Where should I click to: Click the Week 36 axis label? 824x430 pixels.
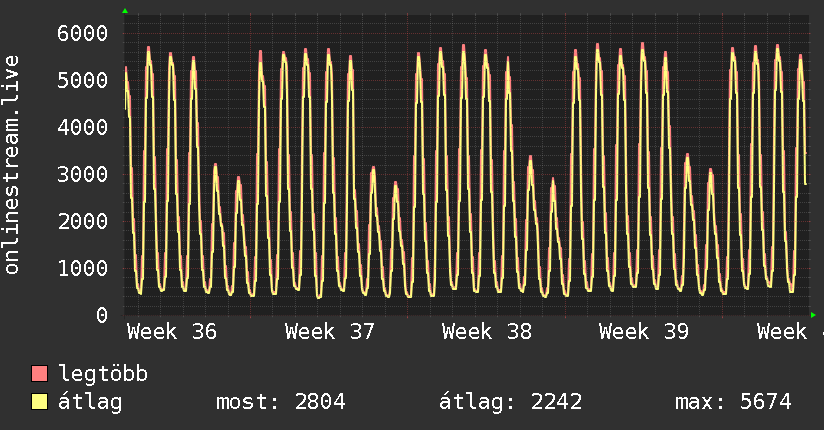pos(172,332)
